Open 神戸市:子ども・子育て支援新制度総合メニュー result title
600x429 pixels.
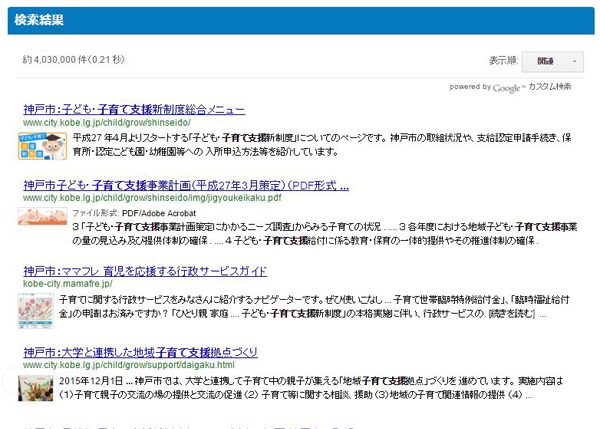pos(133,108)
